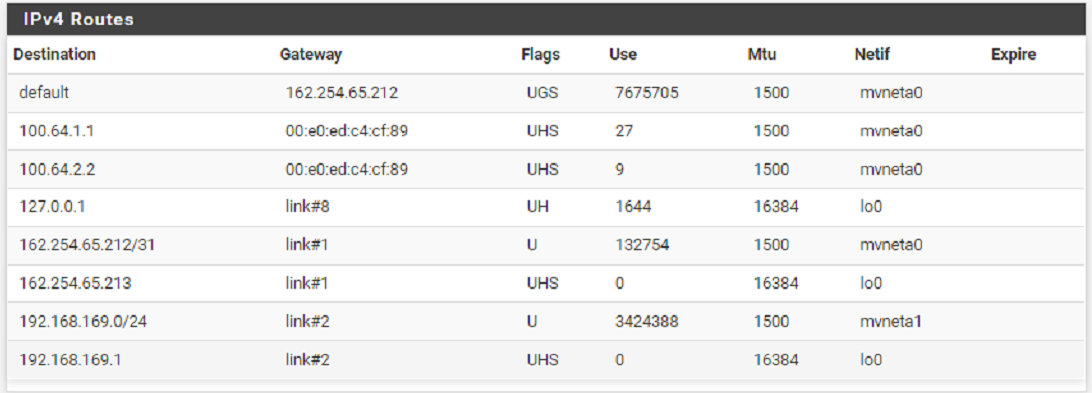Click the Destination column header

(x=54, y=54)
